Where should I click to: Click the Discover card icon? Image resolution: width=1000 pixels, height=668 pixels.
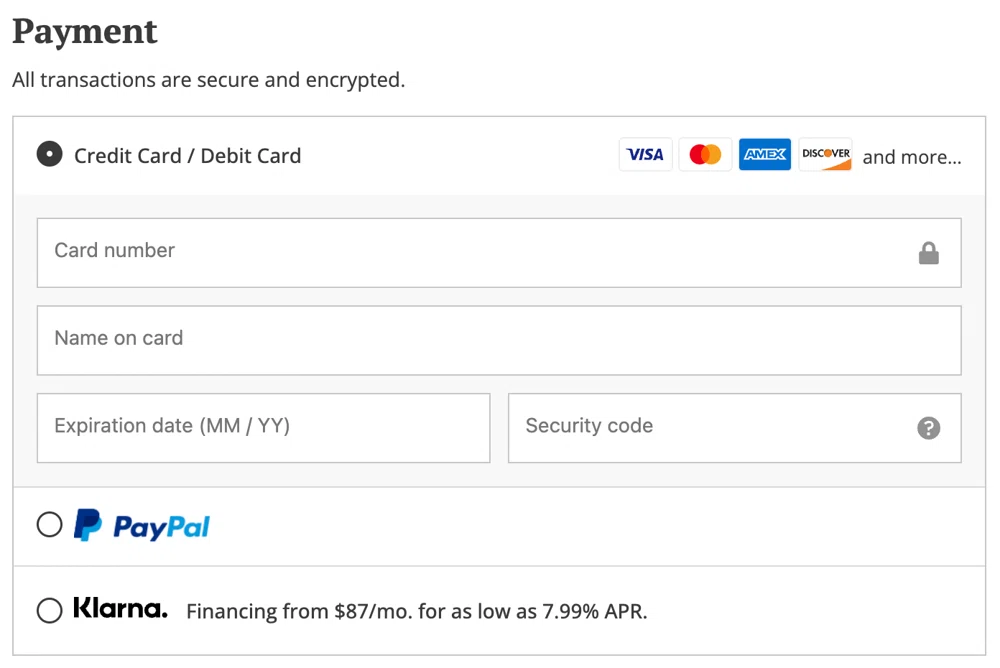point(825,154)
